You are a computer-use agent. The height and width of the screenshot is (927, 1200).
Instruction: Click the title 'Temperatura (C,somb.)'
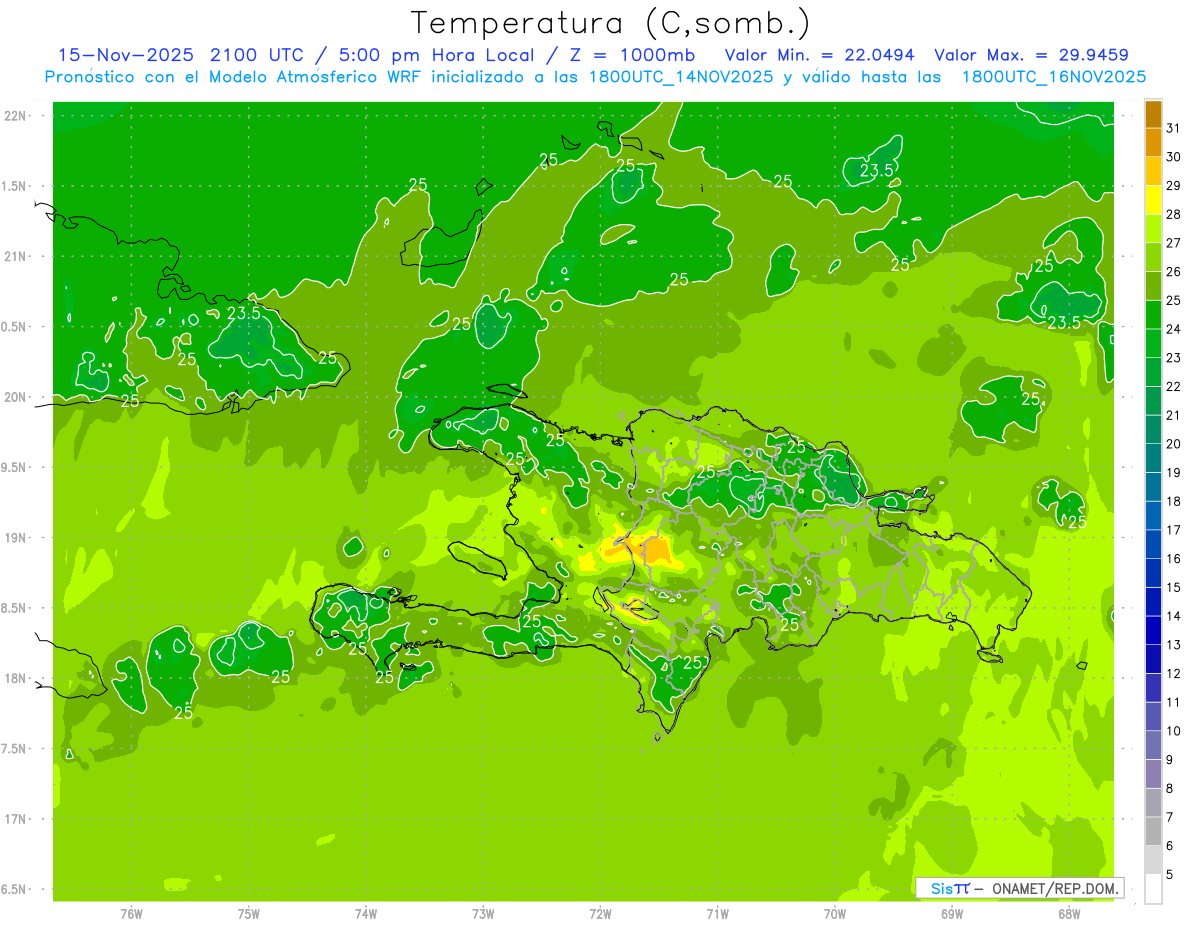click(611, 23)
